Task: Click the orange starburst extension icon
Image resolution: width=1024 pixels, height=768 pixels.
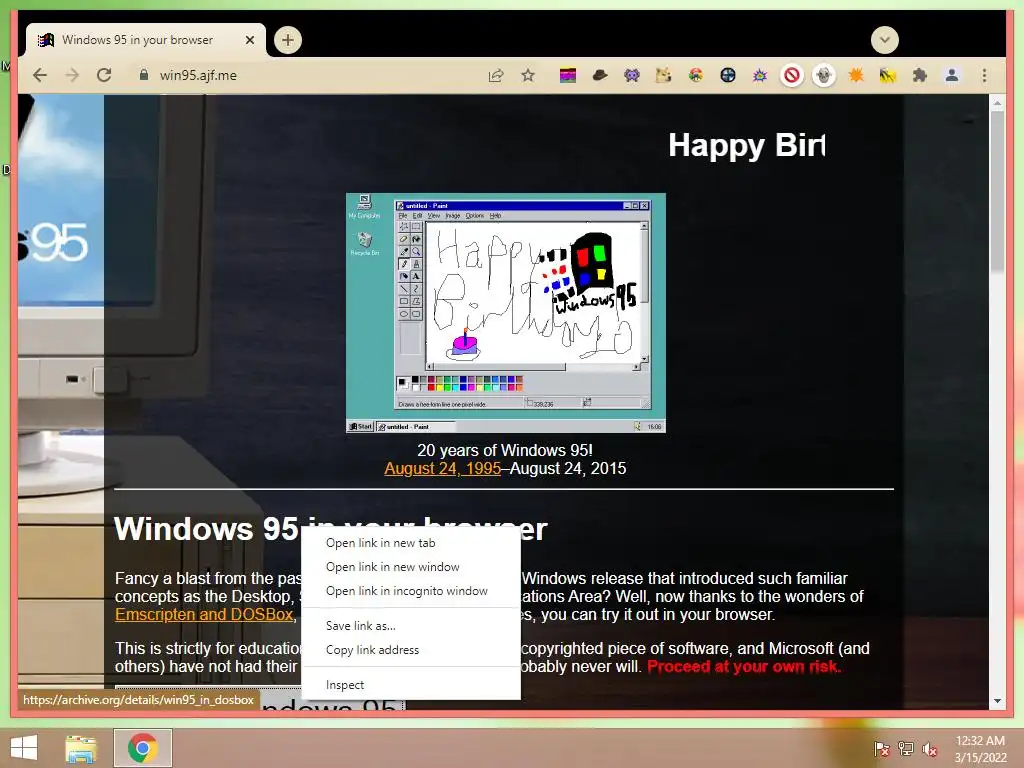Action: pyautogui.click(x=856, y=76)
